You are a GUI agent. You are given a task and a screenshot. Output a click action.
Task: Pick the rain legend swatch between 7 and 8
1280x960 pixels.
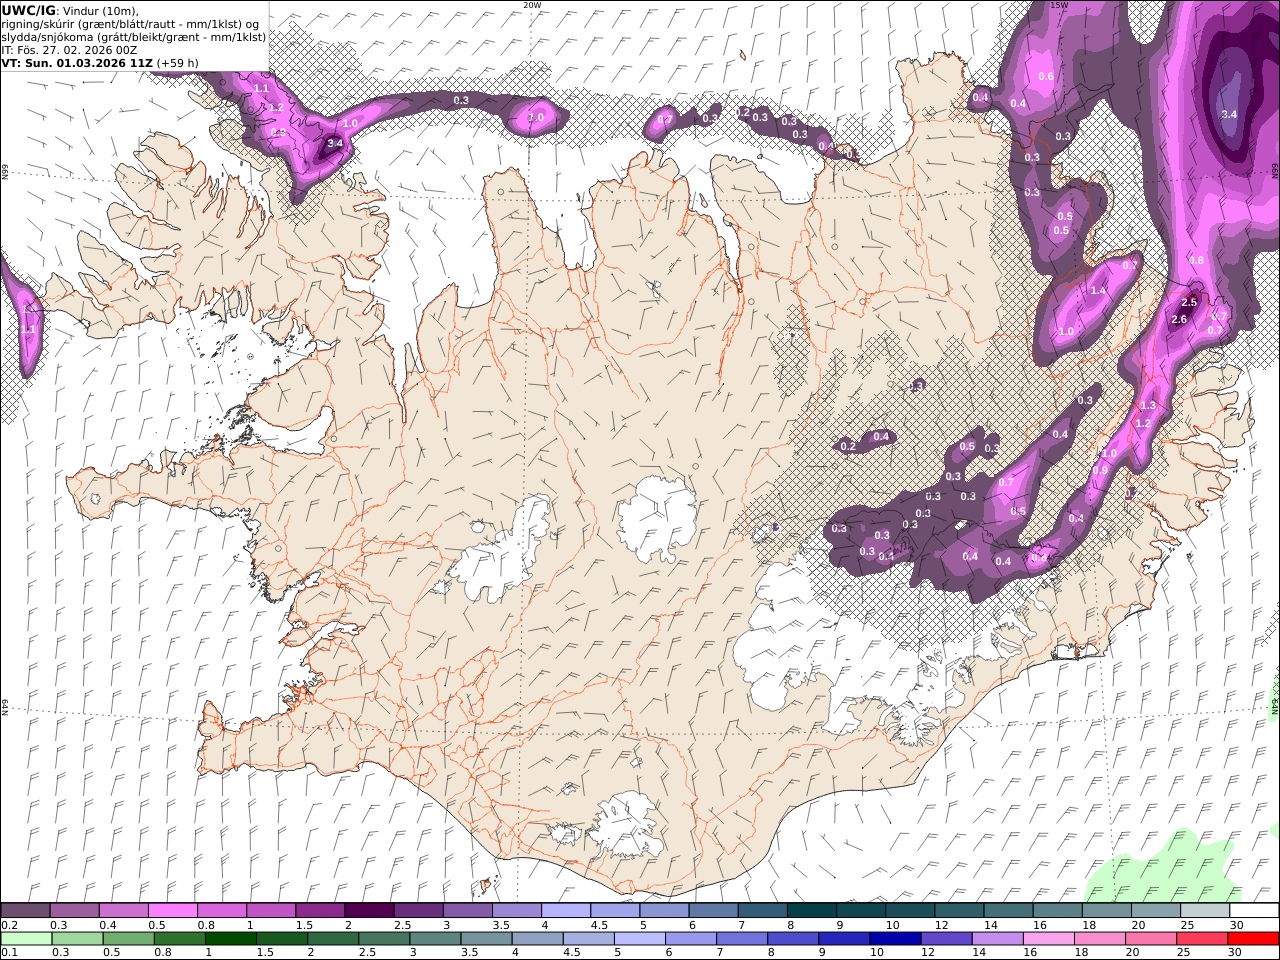pyautogui.click(x=740, y=939)
